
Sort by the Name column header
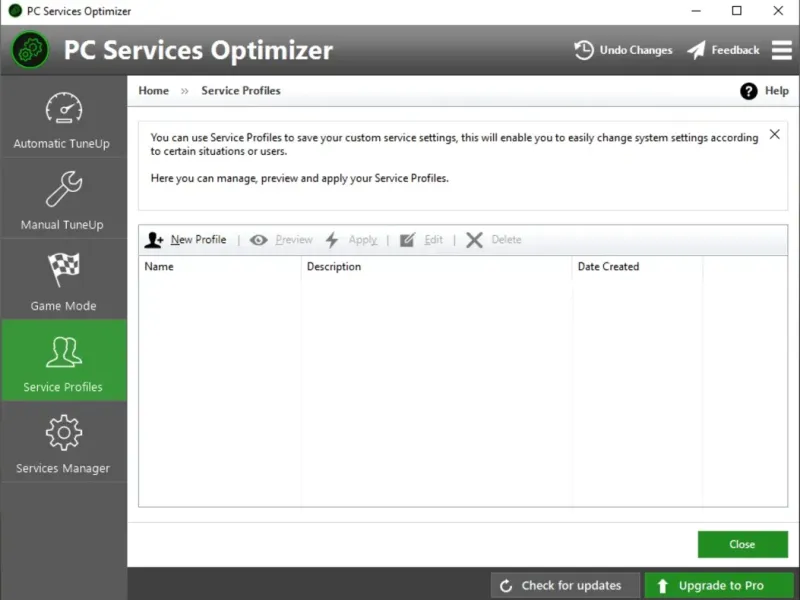click(219, 266)
